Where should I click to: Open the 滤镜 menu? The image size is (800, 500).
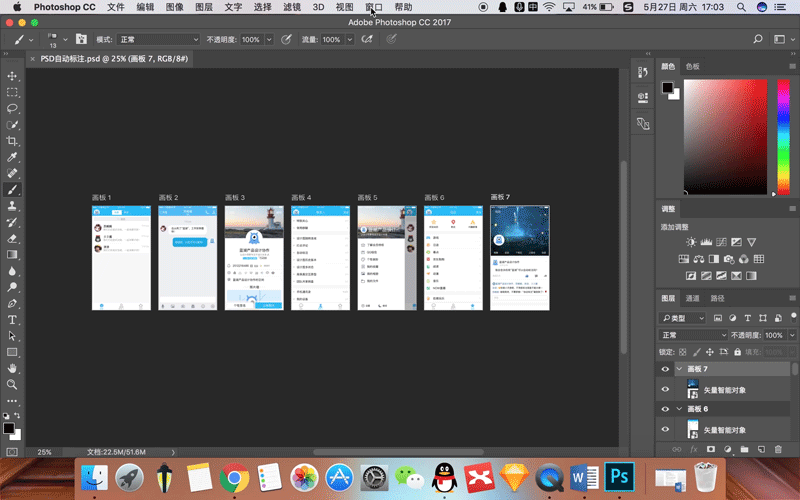click(x=292, y=7)
